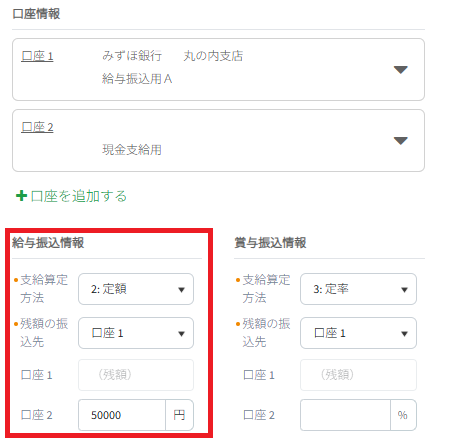The width and height of the screenshot is (454, 447).
Task: Click the % unit label in bonus field
Action: [x=403, y=415]
